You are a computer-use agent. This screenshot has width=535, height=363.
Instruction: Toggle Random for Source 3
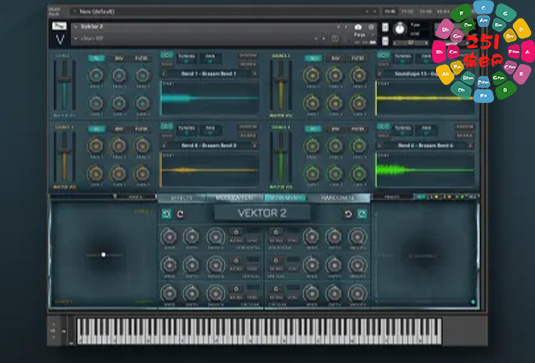point(248,127)
